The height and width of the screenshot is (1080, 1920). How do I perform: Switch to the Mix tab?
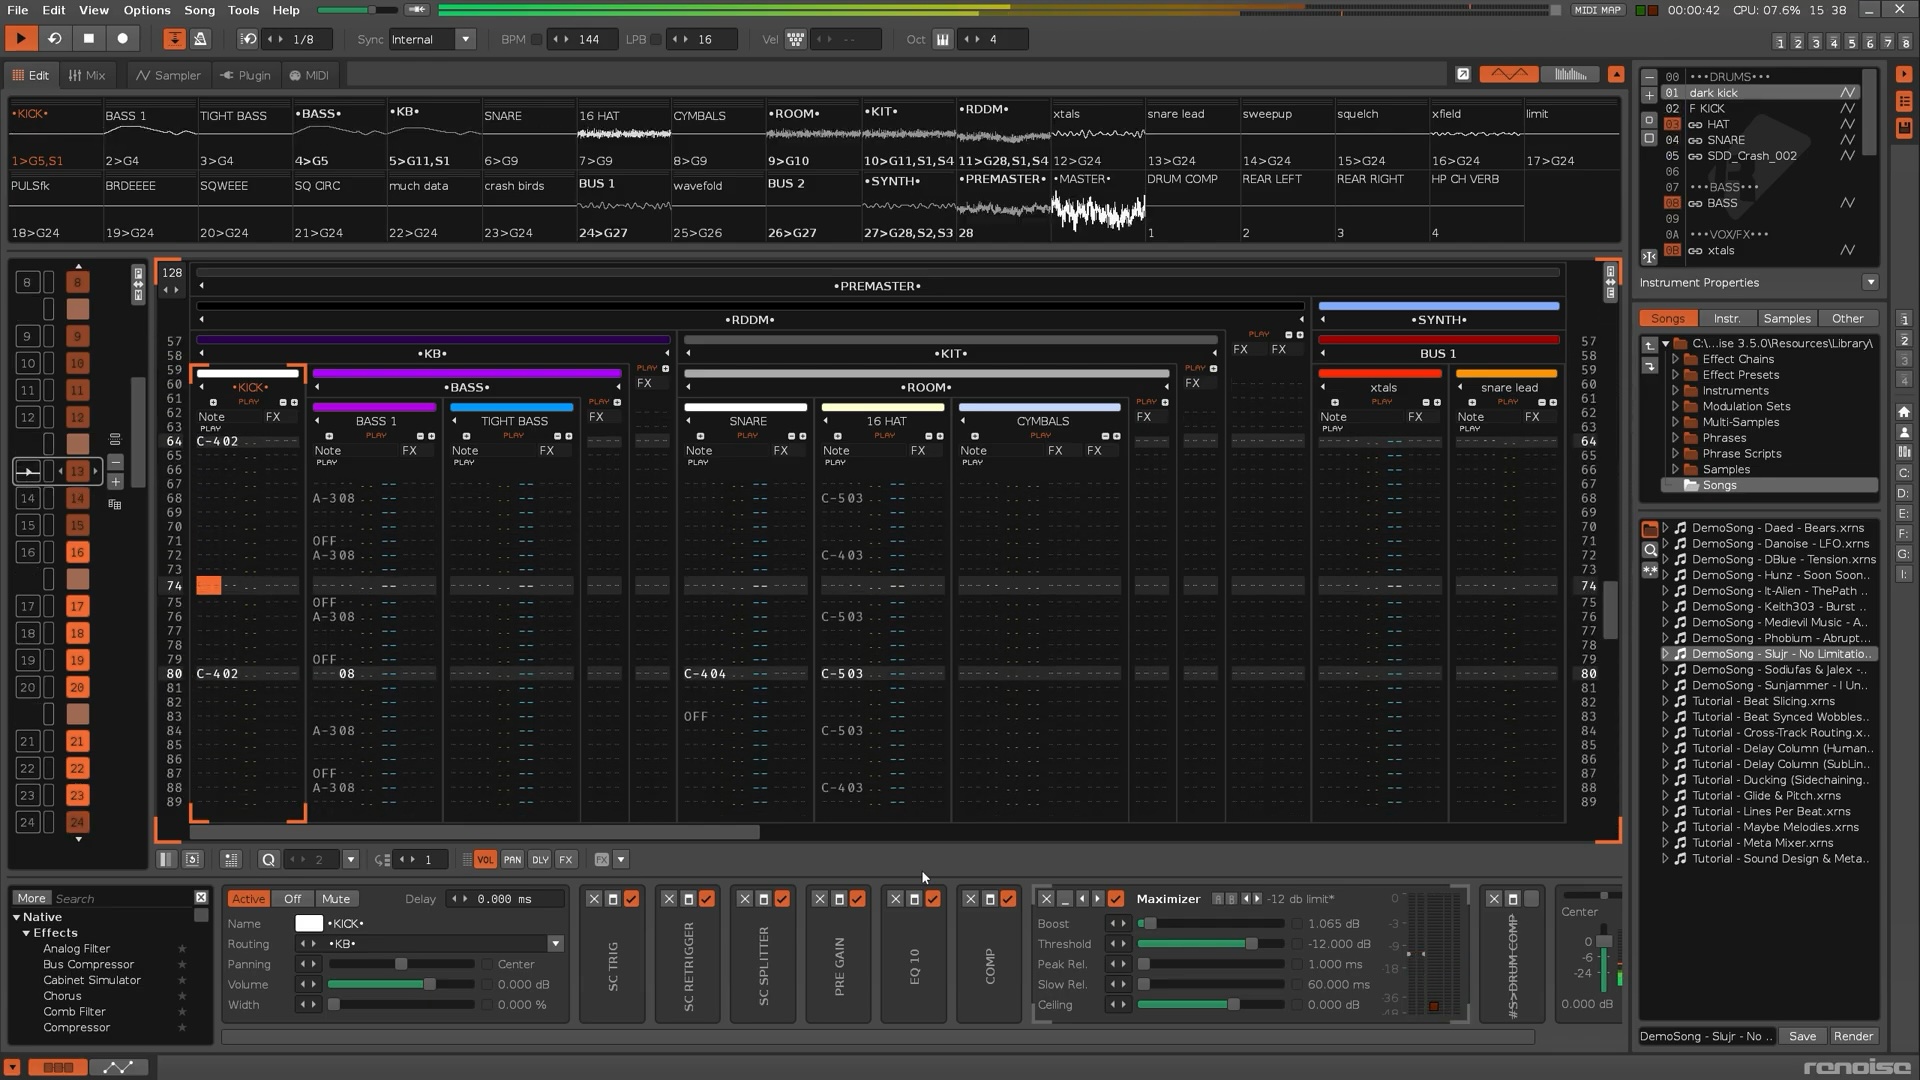tap(87, 75)
